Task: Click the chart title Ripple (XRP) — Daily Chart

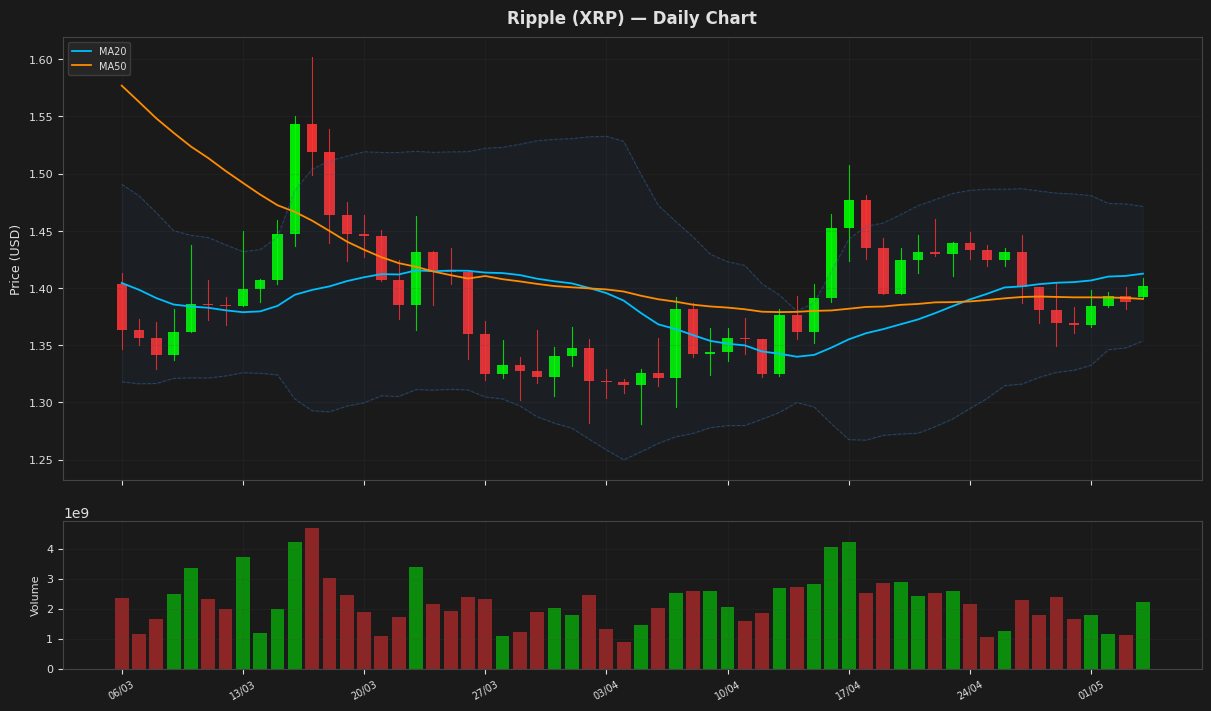Action: tap(631, 19)
